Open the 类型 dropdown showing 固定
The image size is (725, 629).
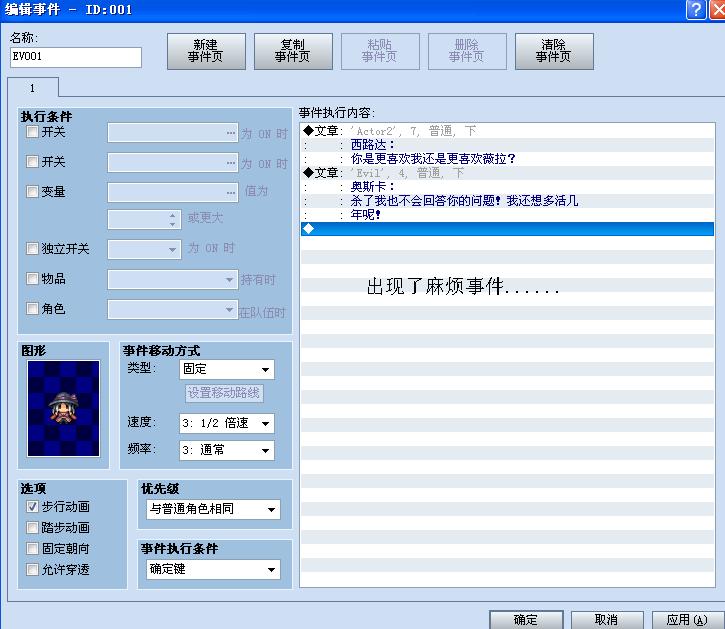(x=227, y=369)
